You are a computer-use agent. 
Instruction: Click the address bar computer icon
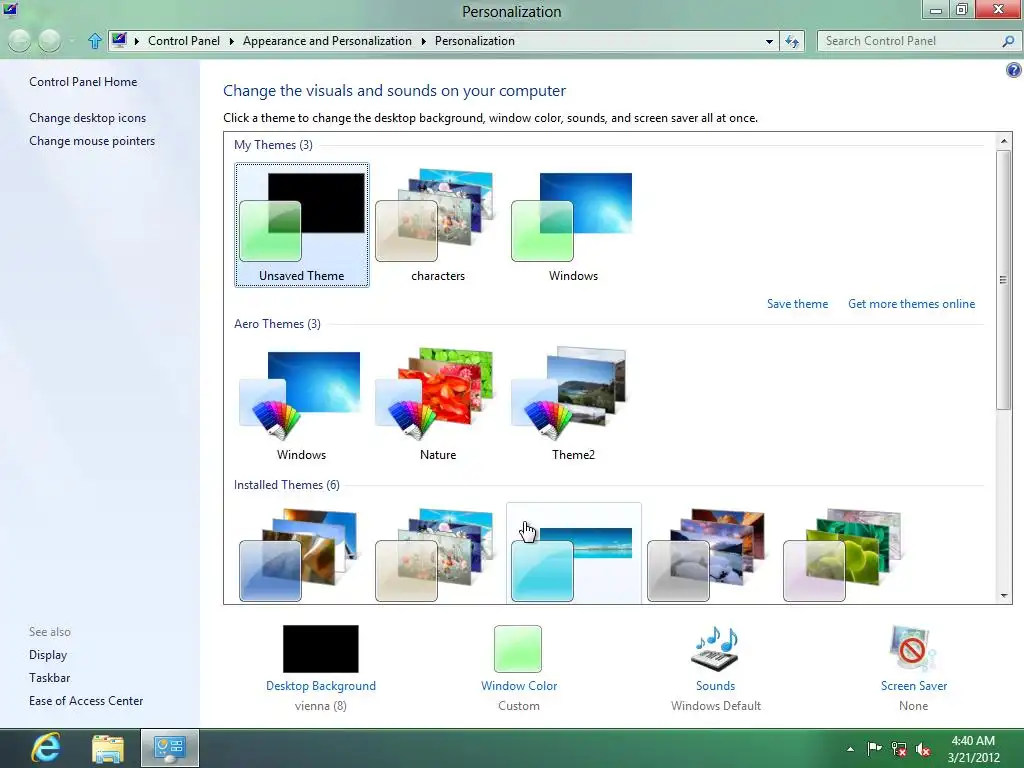coord(119,40)
